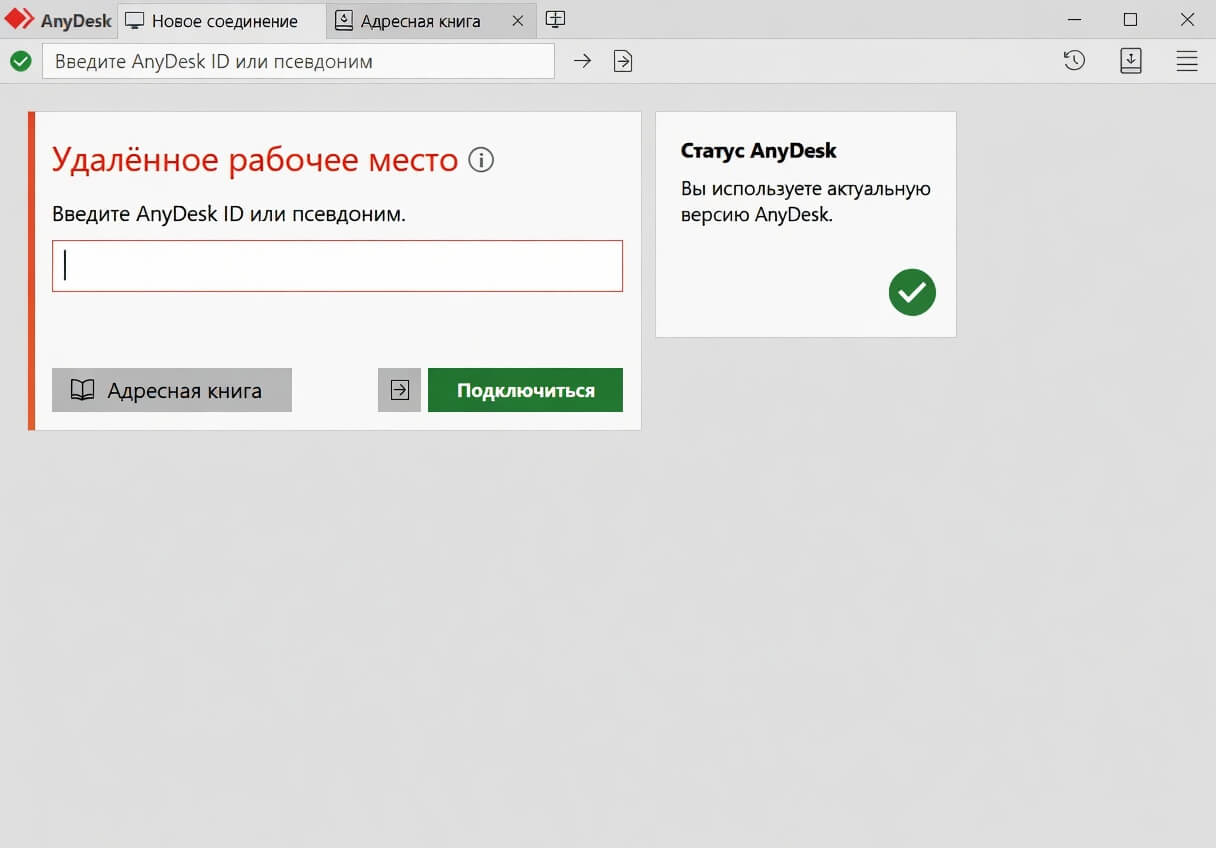Open a new tab with plus icon
Screen dimensions: 1216x848
(555, 19)
